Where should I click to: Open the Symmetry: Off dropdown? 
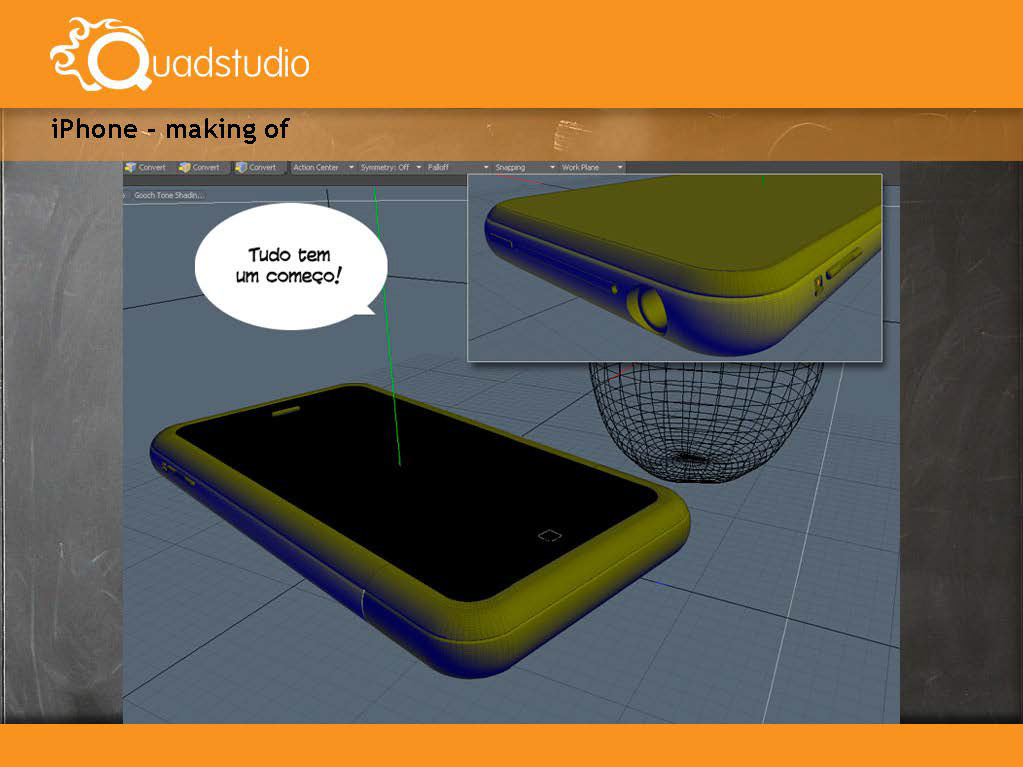[391, 168]
